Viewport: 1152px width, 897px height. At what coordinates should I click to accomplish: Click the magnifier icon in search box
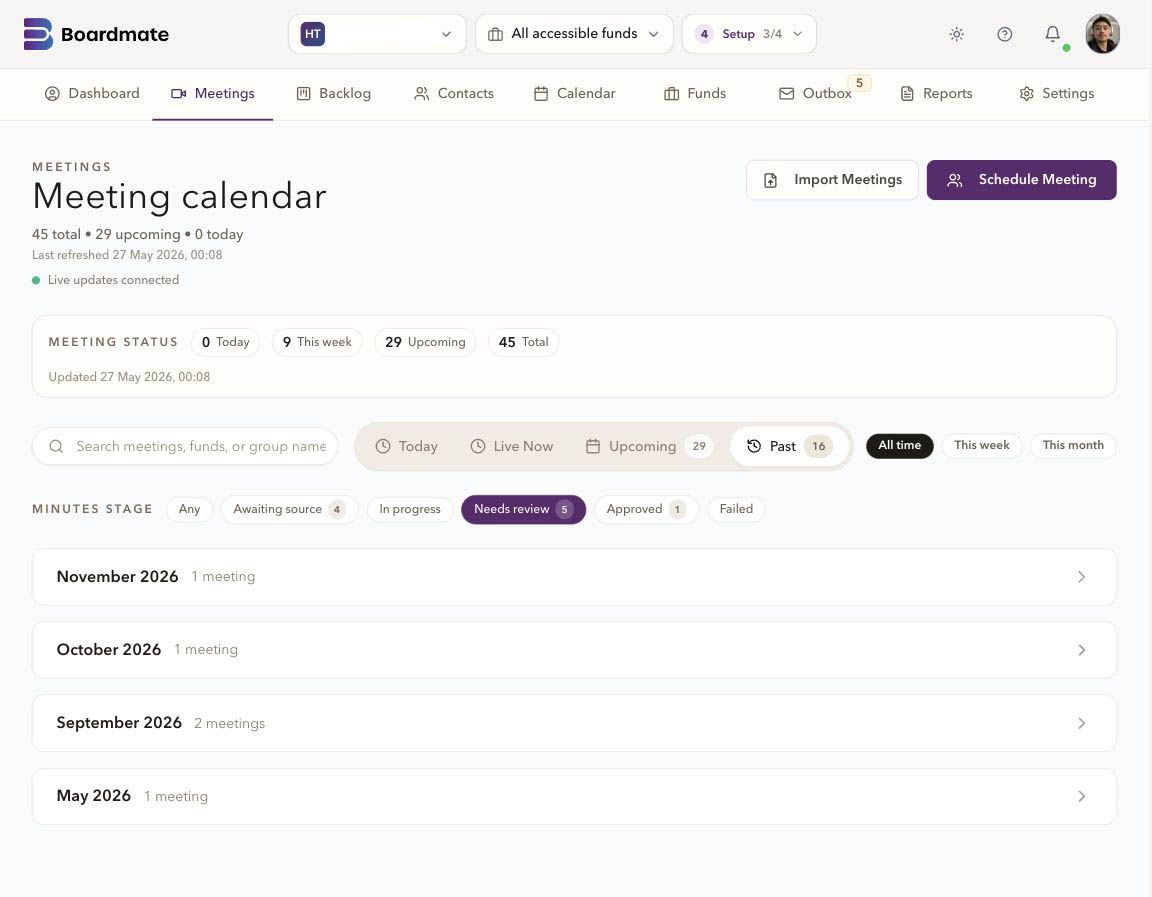[x=56, y=446]
